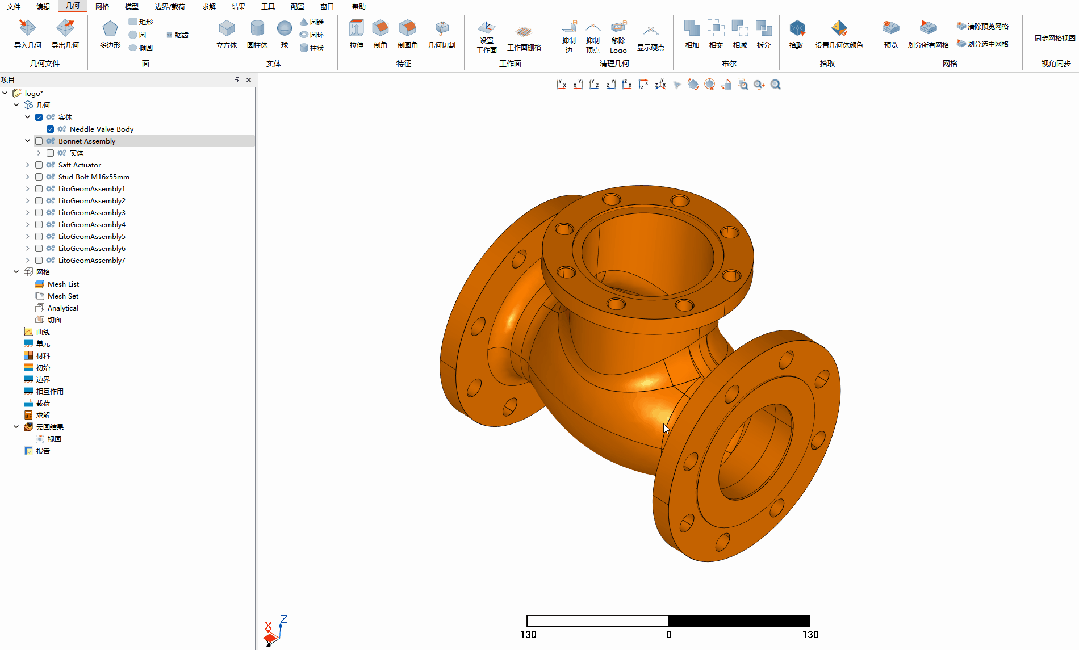Check the LitoGeomAssembly7 checkbox
Image resolution: width=1079 pixels, height=650 pixels.
coord(39,260)
